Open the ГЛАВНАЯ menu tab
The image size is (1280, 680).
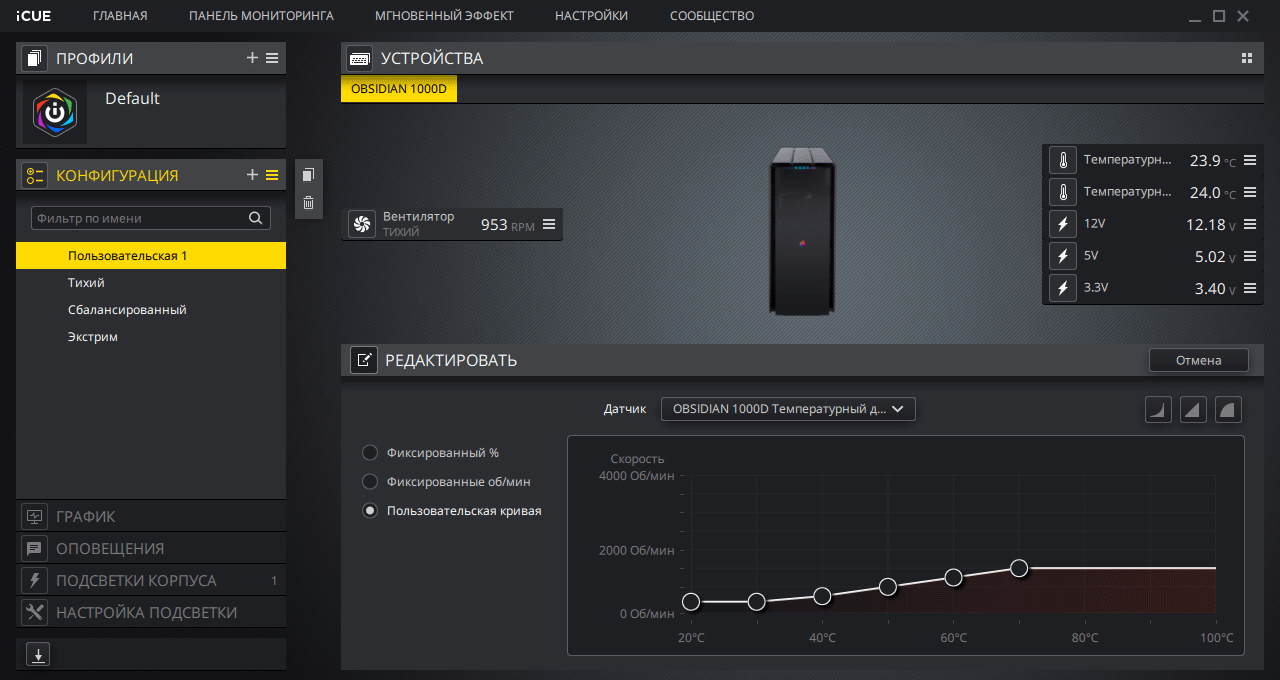click(x=120, y=16)
